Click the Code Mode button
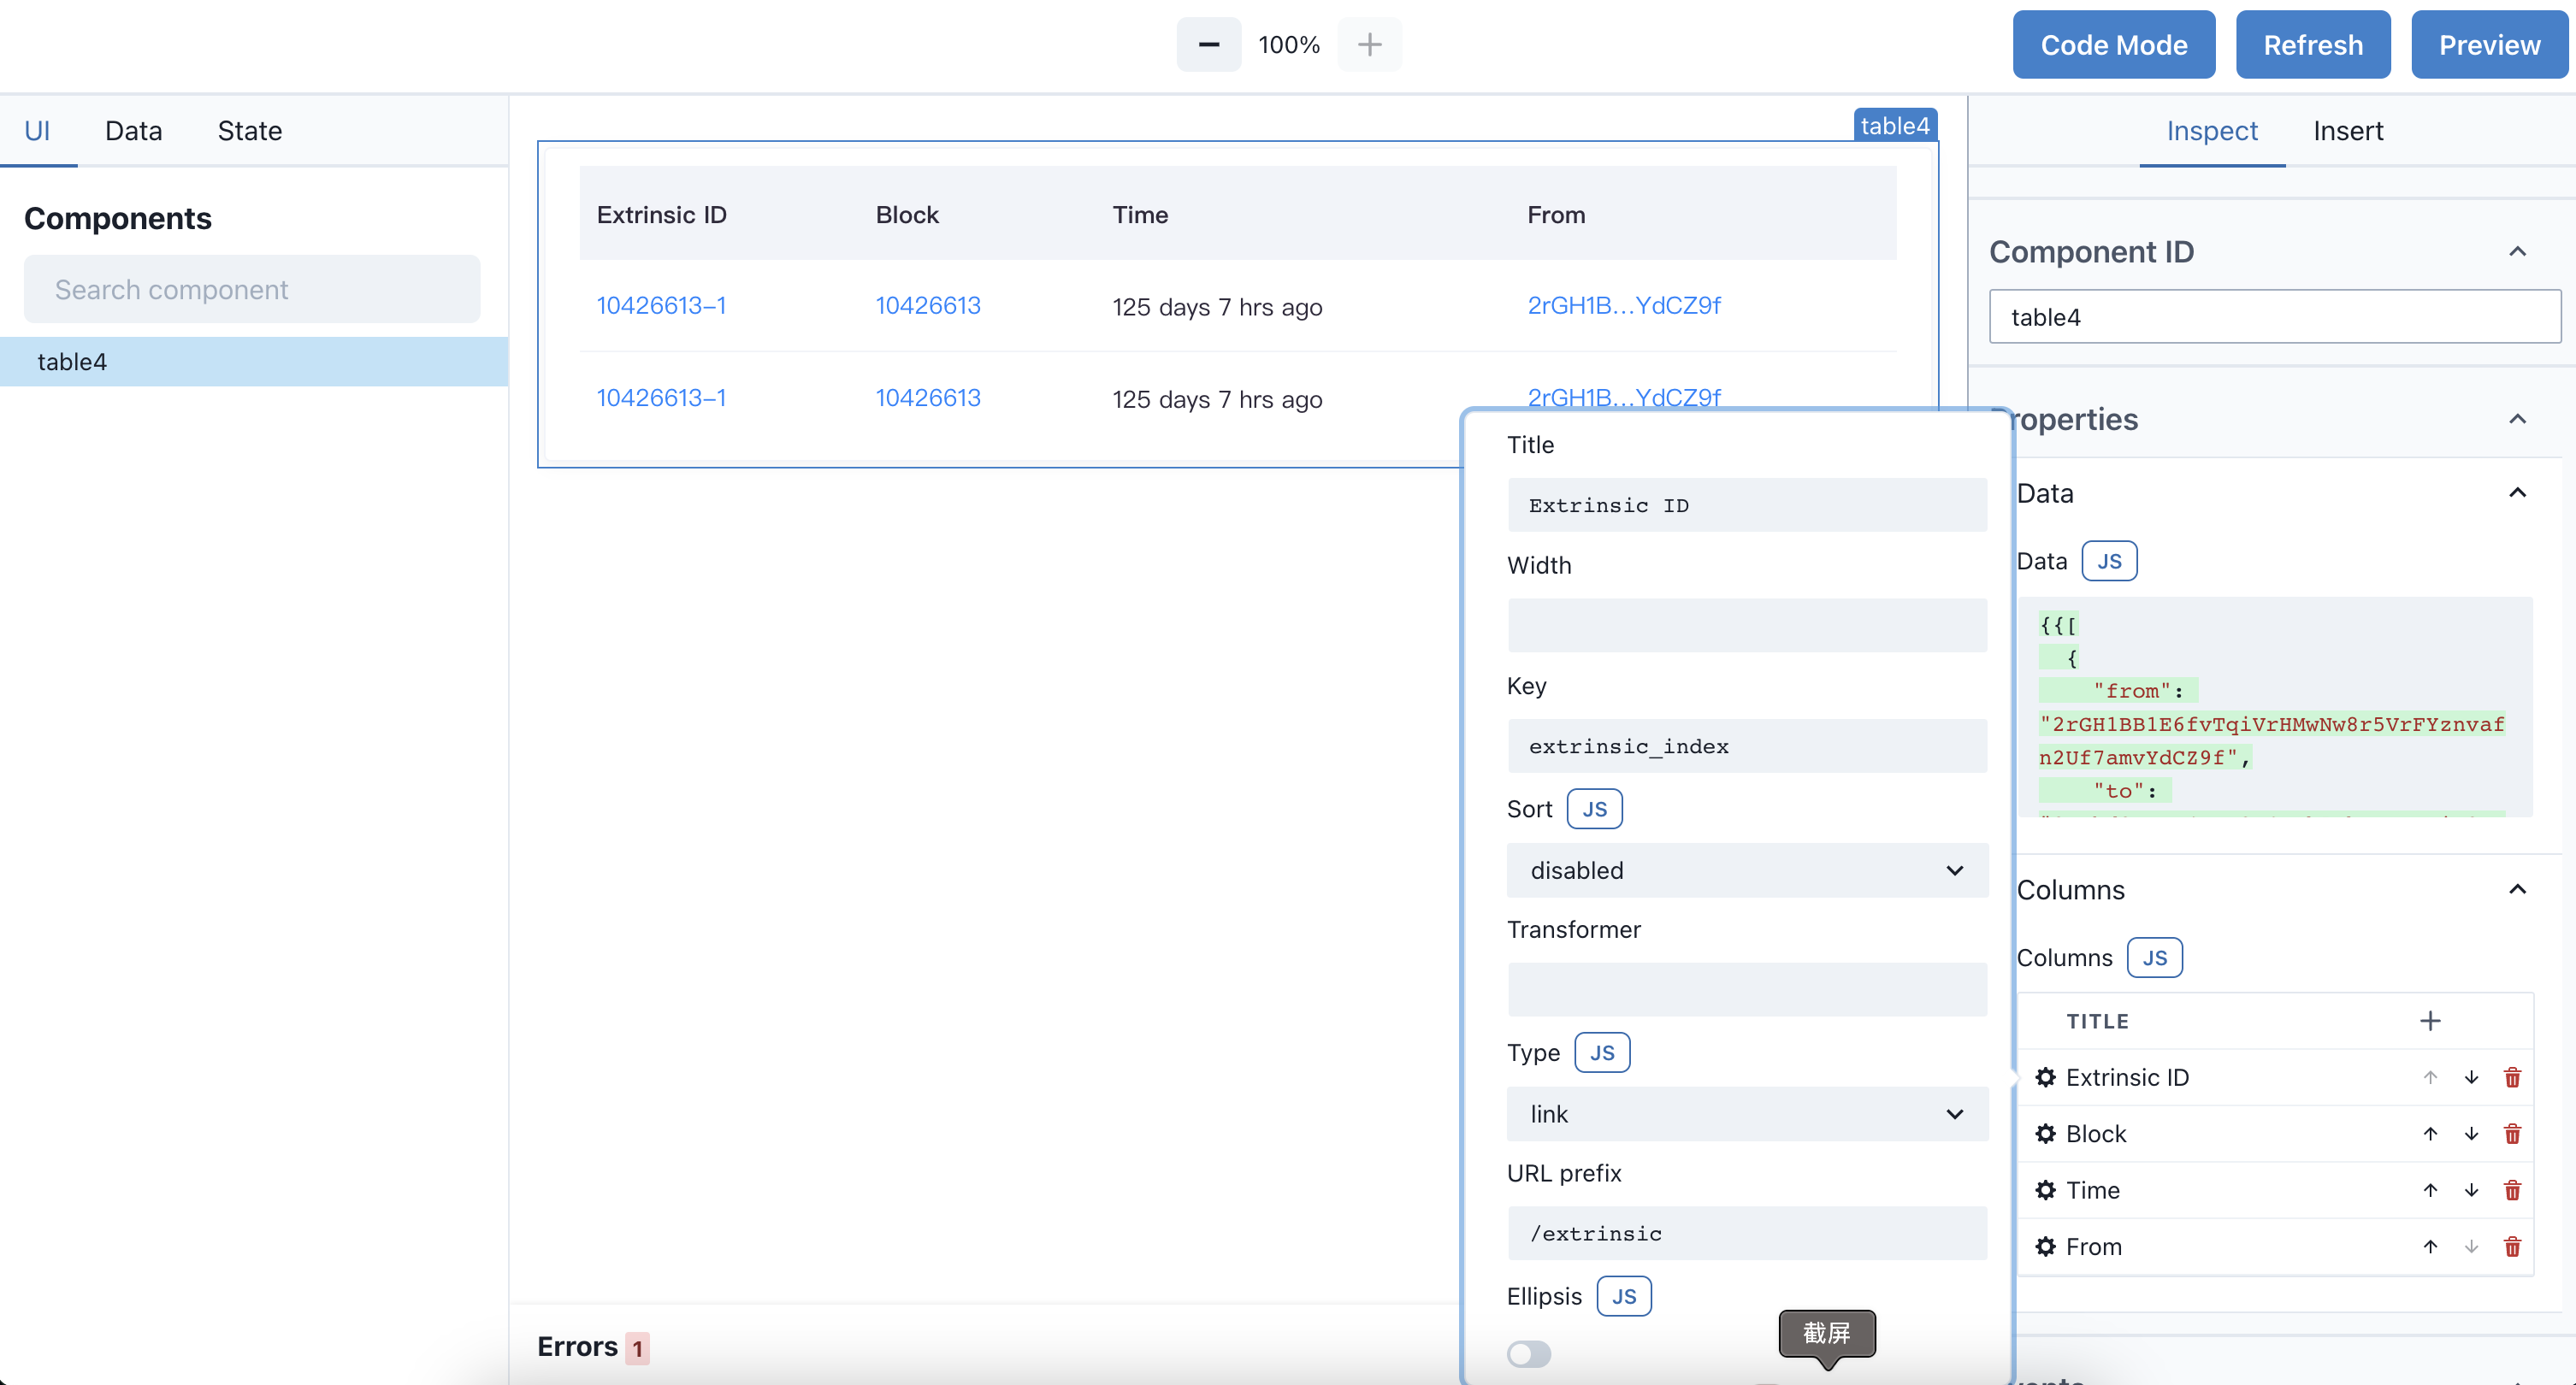The image size is (2576, 1385). (2113, 45)
